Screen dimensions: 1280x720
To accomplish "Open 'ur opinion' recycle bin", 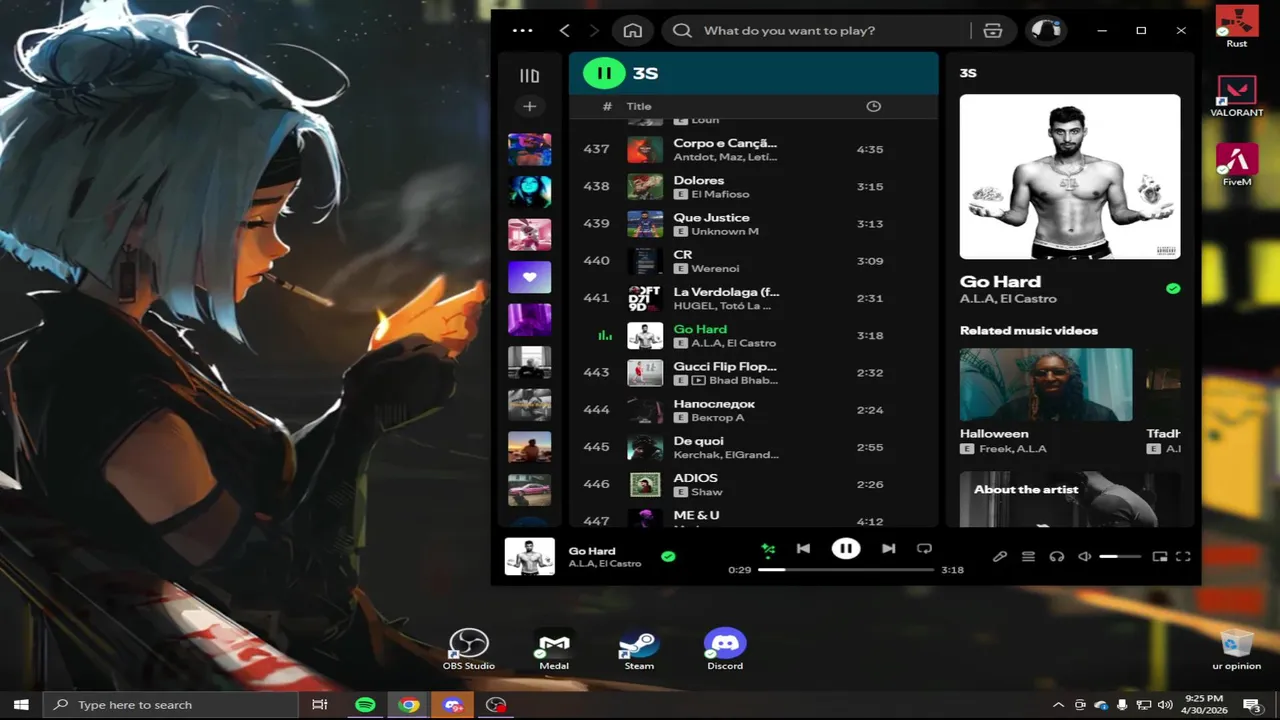I will point(1237,649).
